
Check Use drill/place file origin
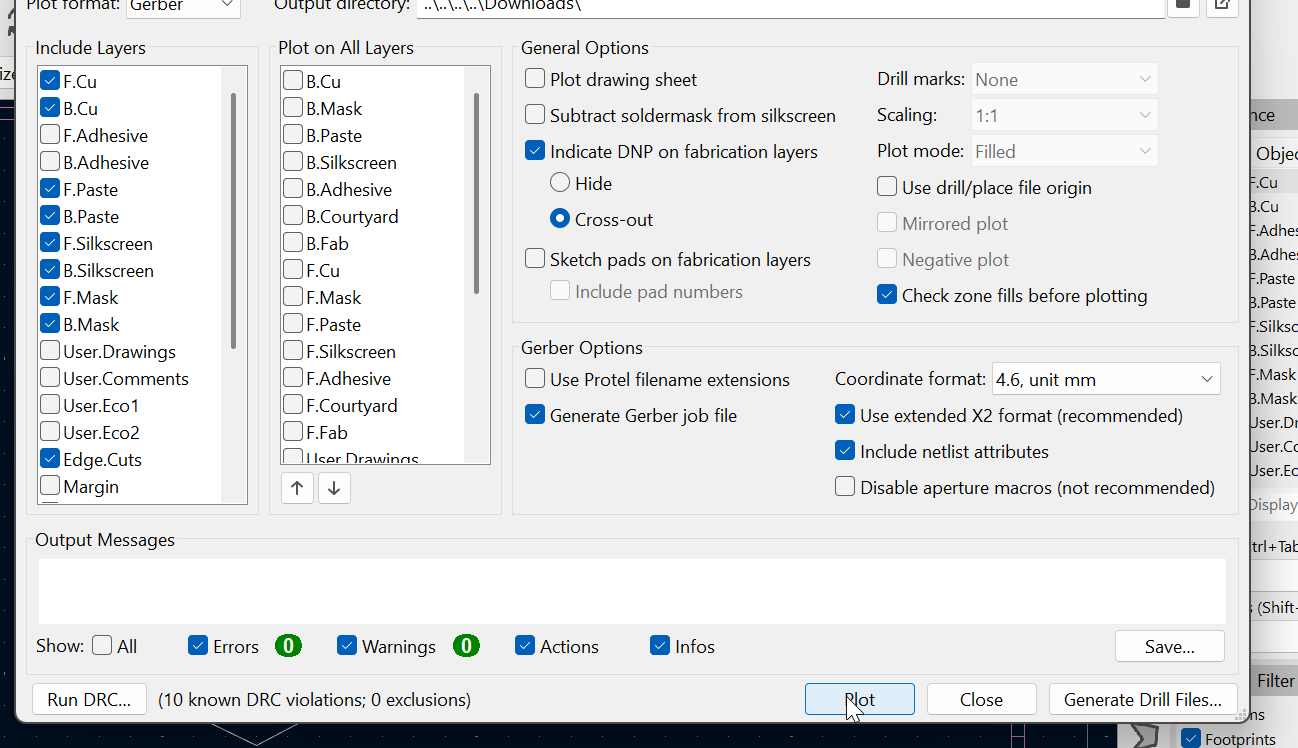887,187
